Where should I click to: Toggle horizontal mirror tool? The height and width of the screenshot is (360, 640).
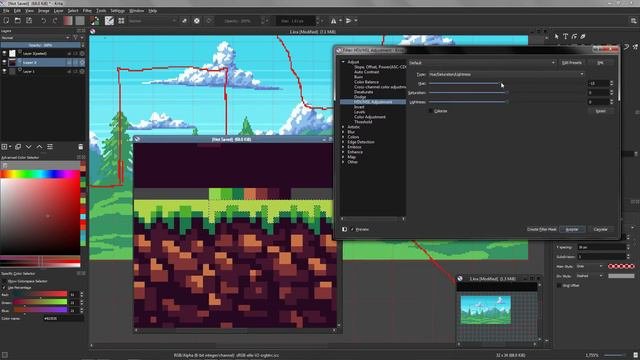click(333, 20)
